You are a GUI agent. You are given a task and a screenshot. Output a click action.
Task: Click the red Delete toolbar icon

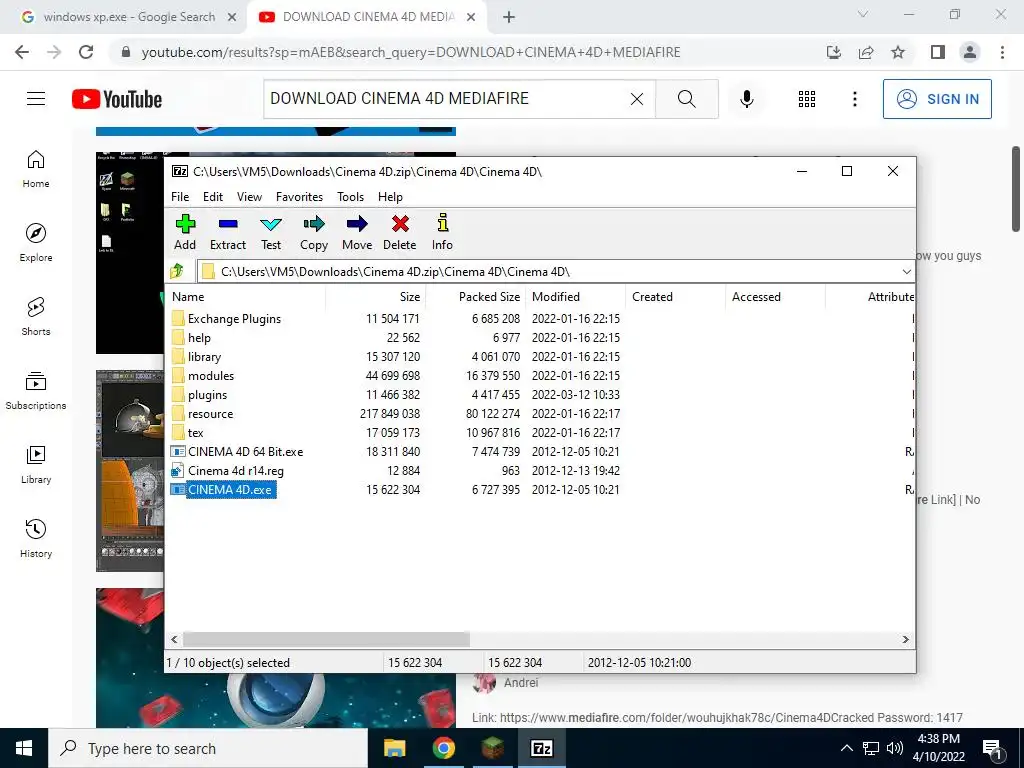(x=400, y=232)
